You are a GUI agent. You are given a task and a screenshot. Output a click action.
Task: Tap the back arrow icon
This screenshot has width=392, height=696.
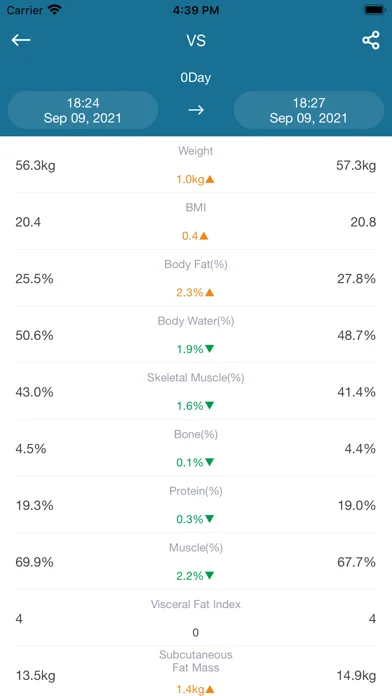pos(21,40)
